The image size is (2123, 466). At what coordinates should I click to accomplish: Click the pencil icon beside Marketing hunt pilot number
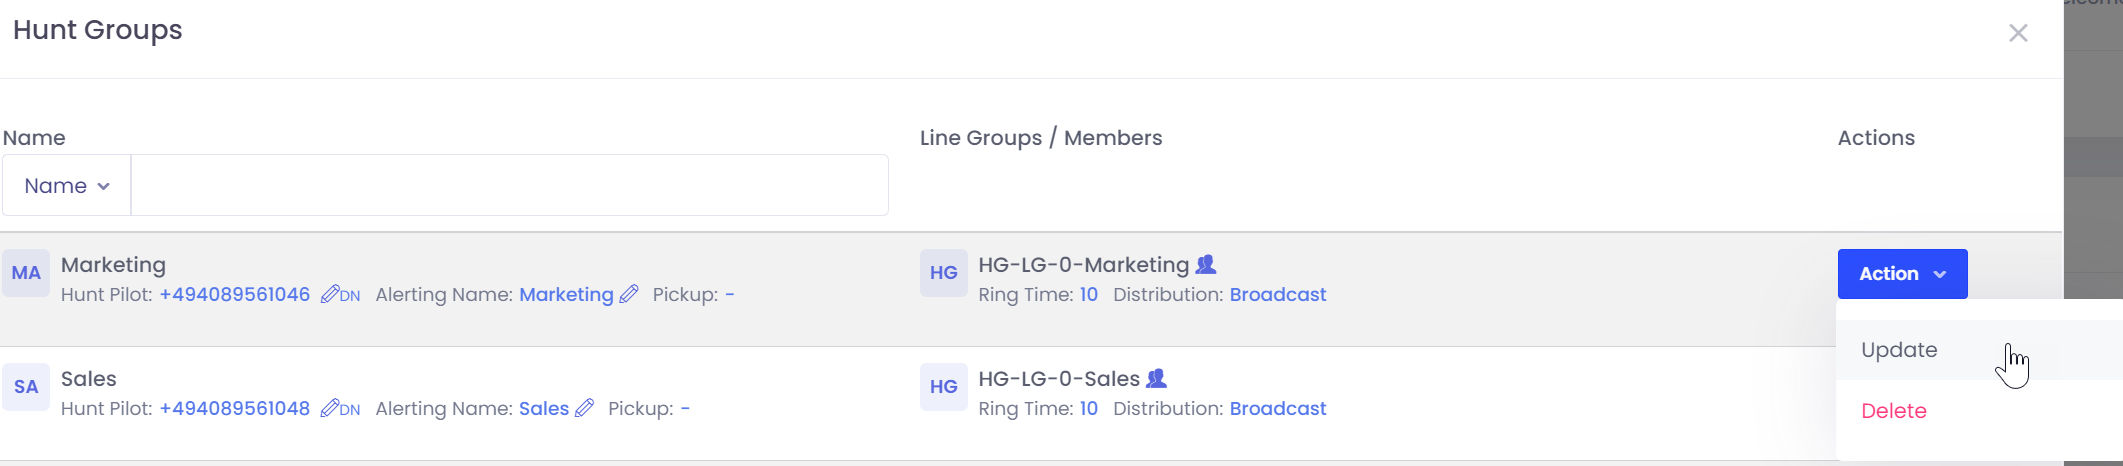pyautogui.click(x=329, y=295)
